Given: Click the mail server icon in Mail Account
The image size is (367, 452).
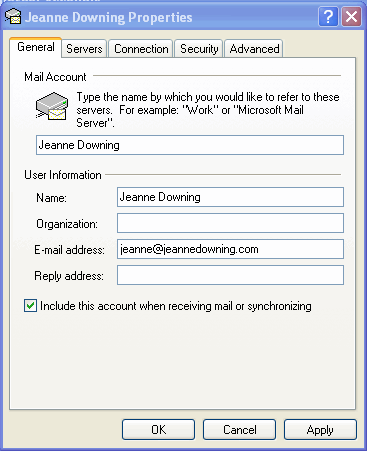Looking at the screenshot, I should point(52,106).
